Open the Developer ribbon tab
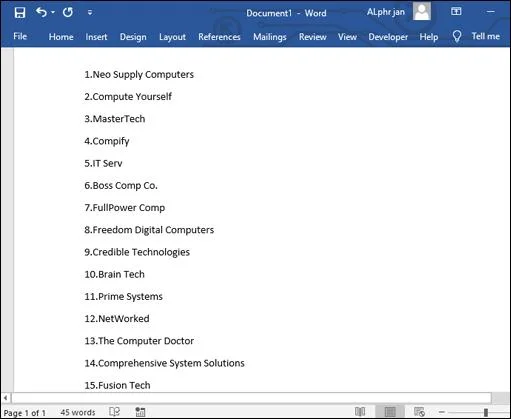This screenshot has width=511, height=419. (388, 37)
